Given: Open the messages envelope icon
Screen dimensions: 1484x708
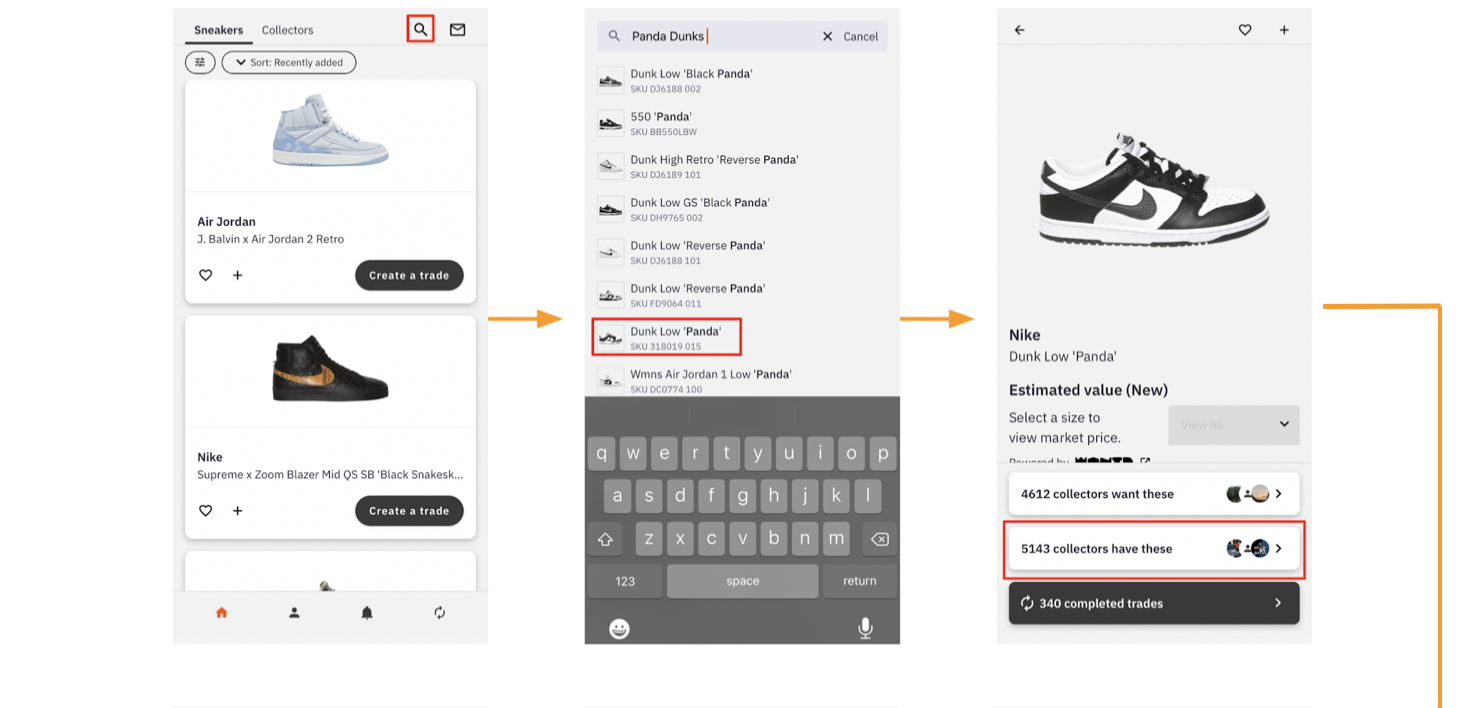Looking at the screenshot, I should (457, 30).
